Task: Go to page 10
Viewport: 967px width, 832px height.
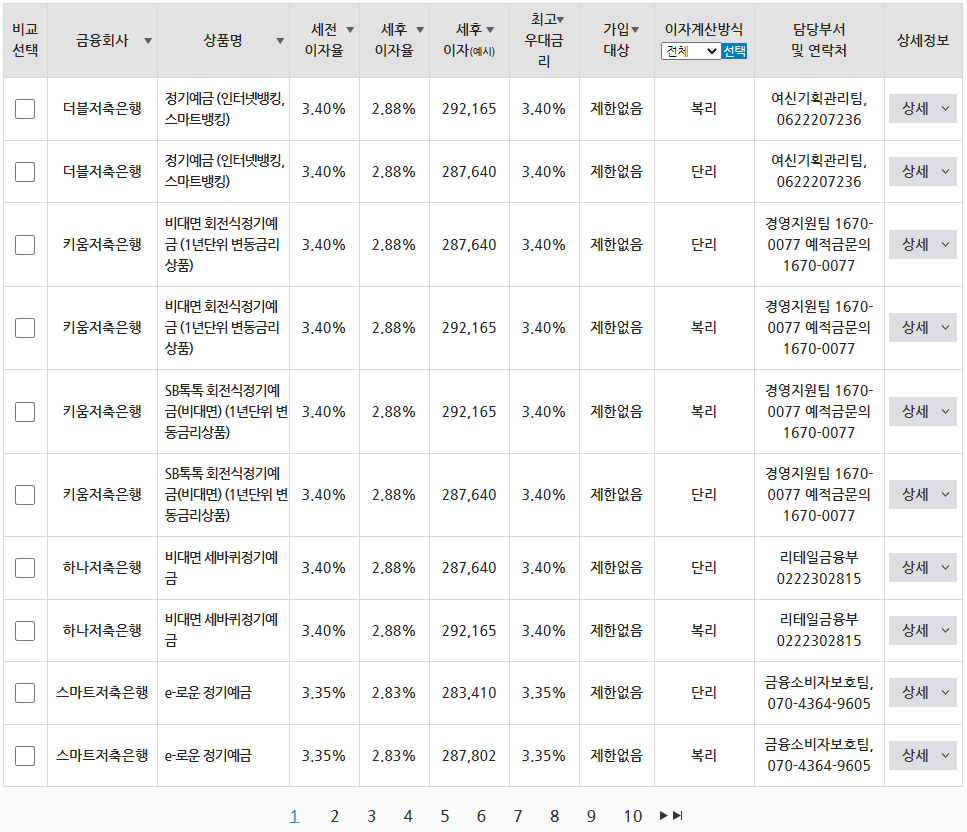Action: pyautogui.click(x=633, y=816)
